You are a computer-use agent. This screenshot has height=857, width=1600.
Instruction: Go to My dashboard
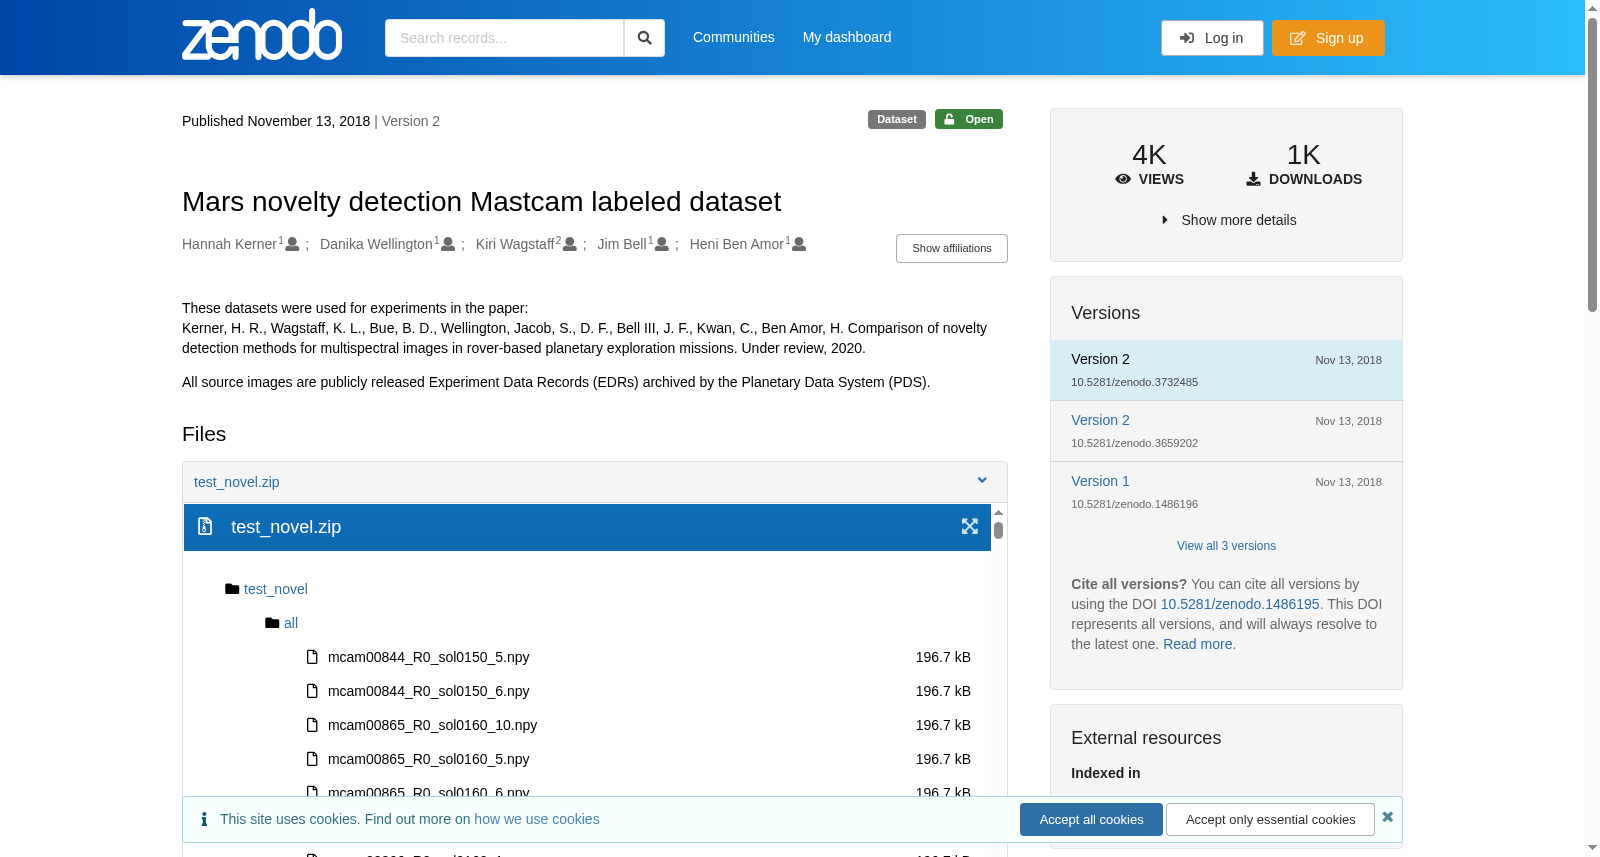[847, 37]
